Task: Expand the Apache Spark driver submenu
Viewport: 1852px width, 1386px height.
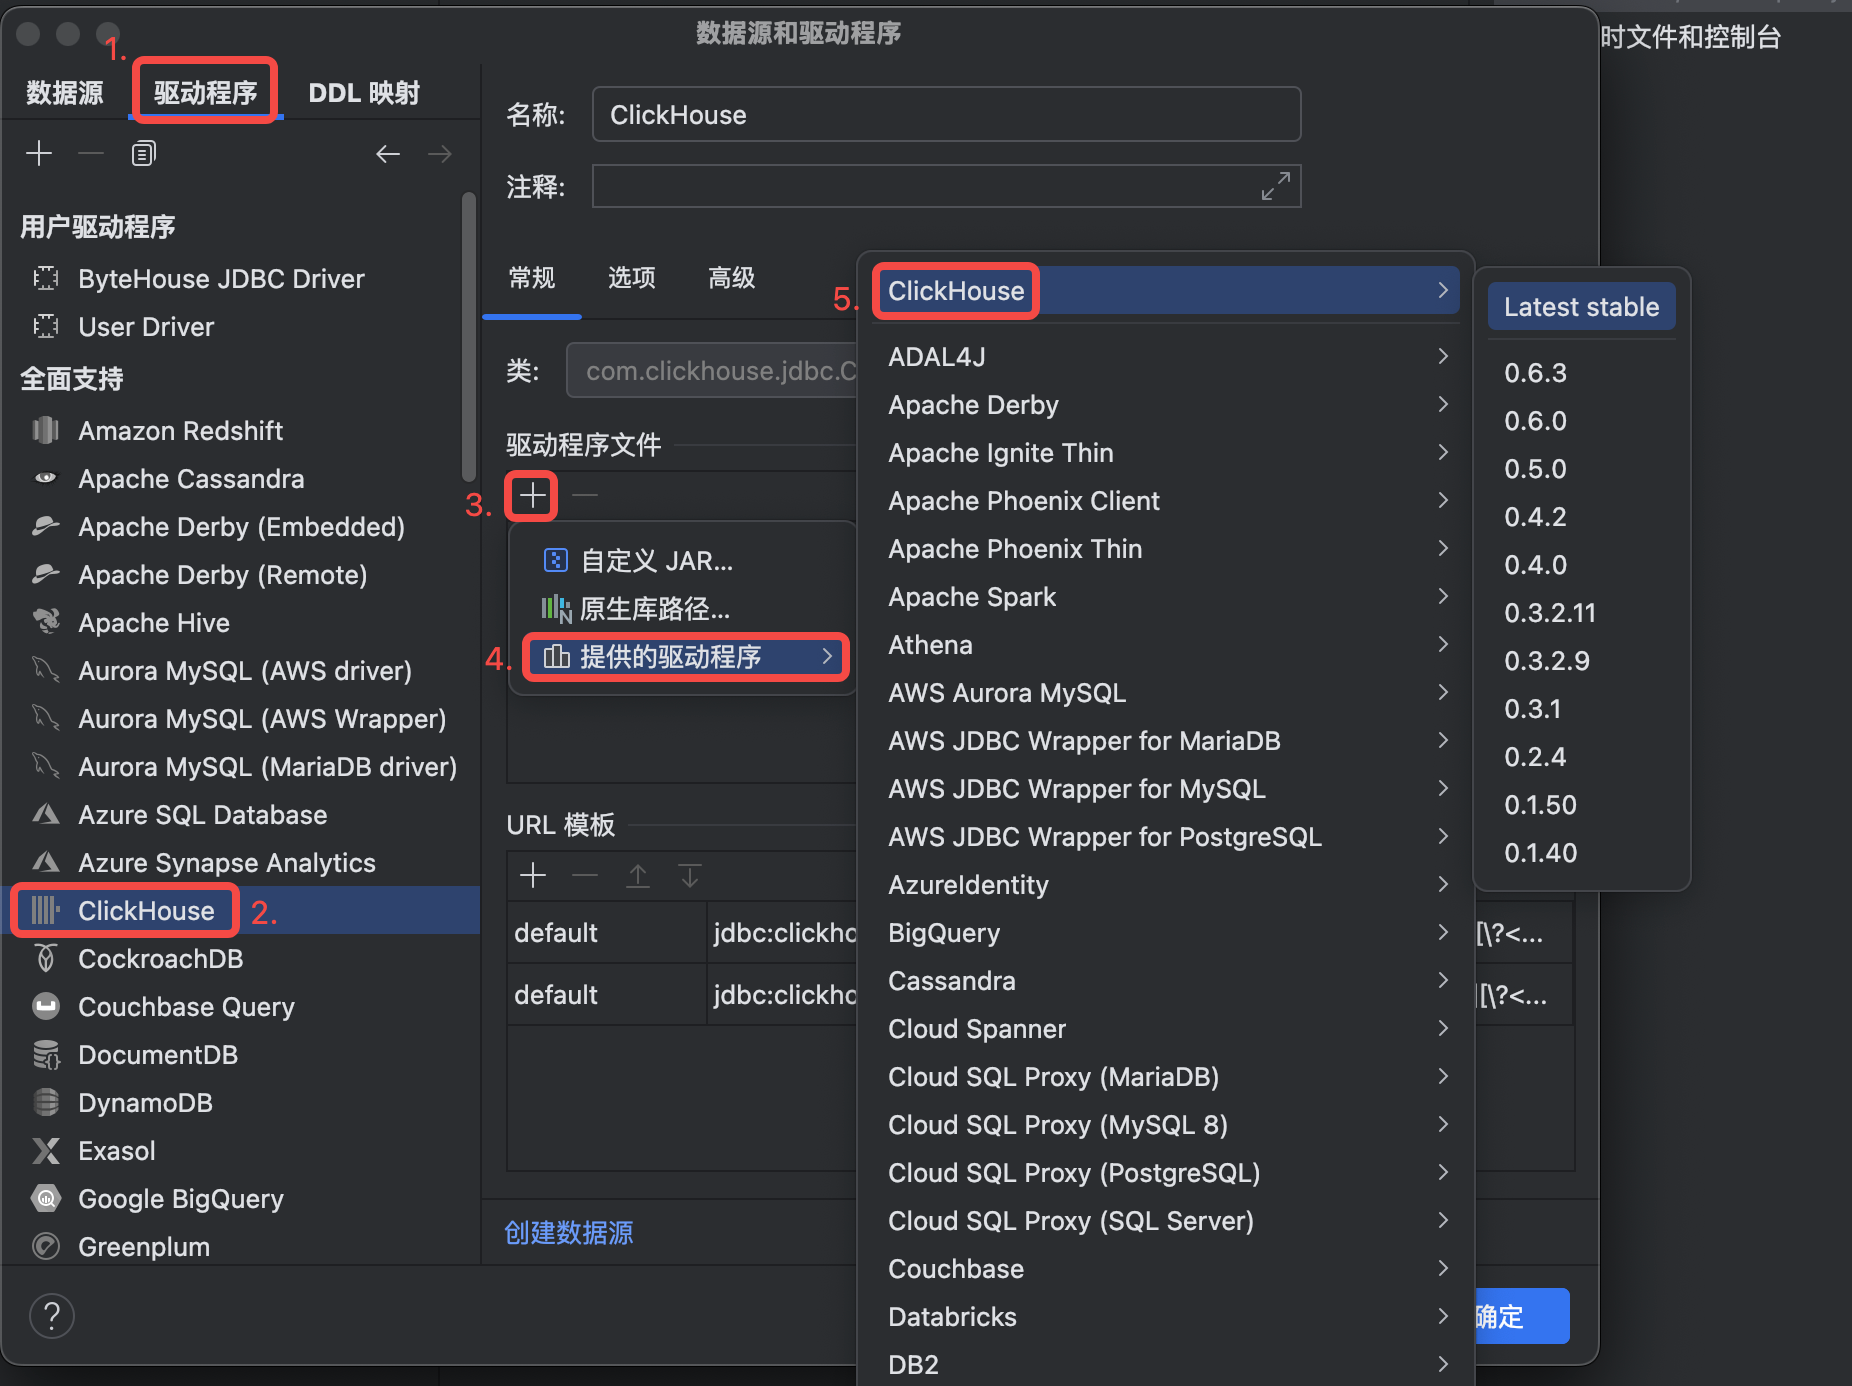Action: coord(1166,596)
